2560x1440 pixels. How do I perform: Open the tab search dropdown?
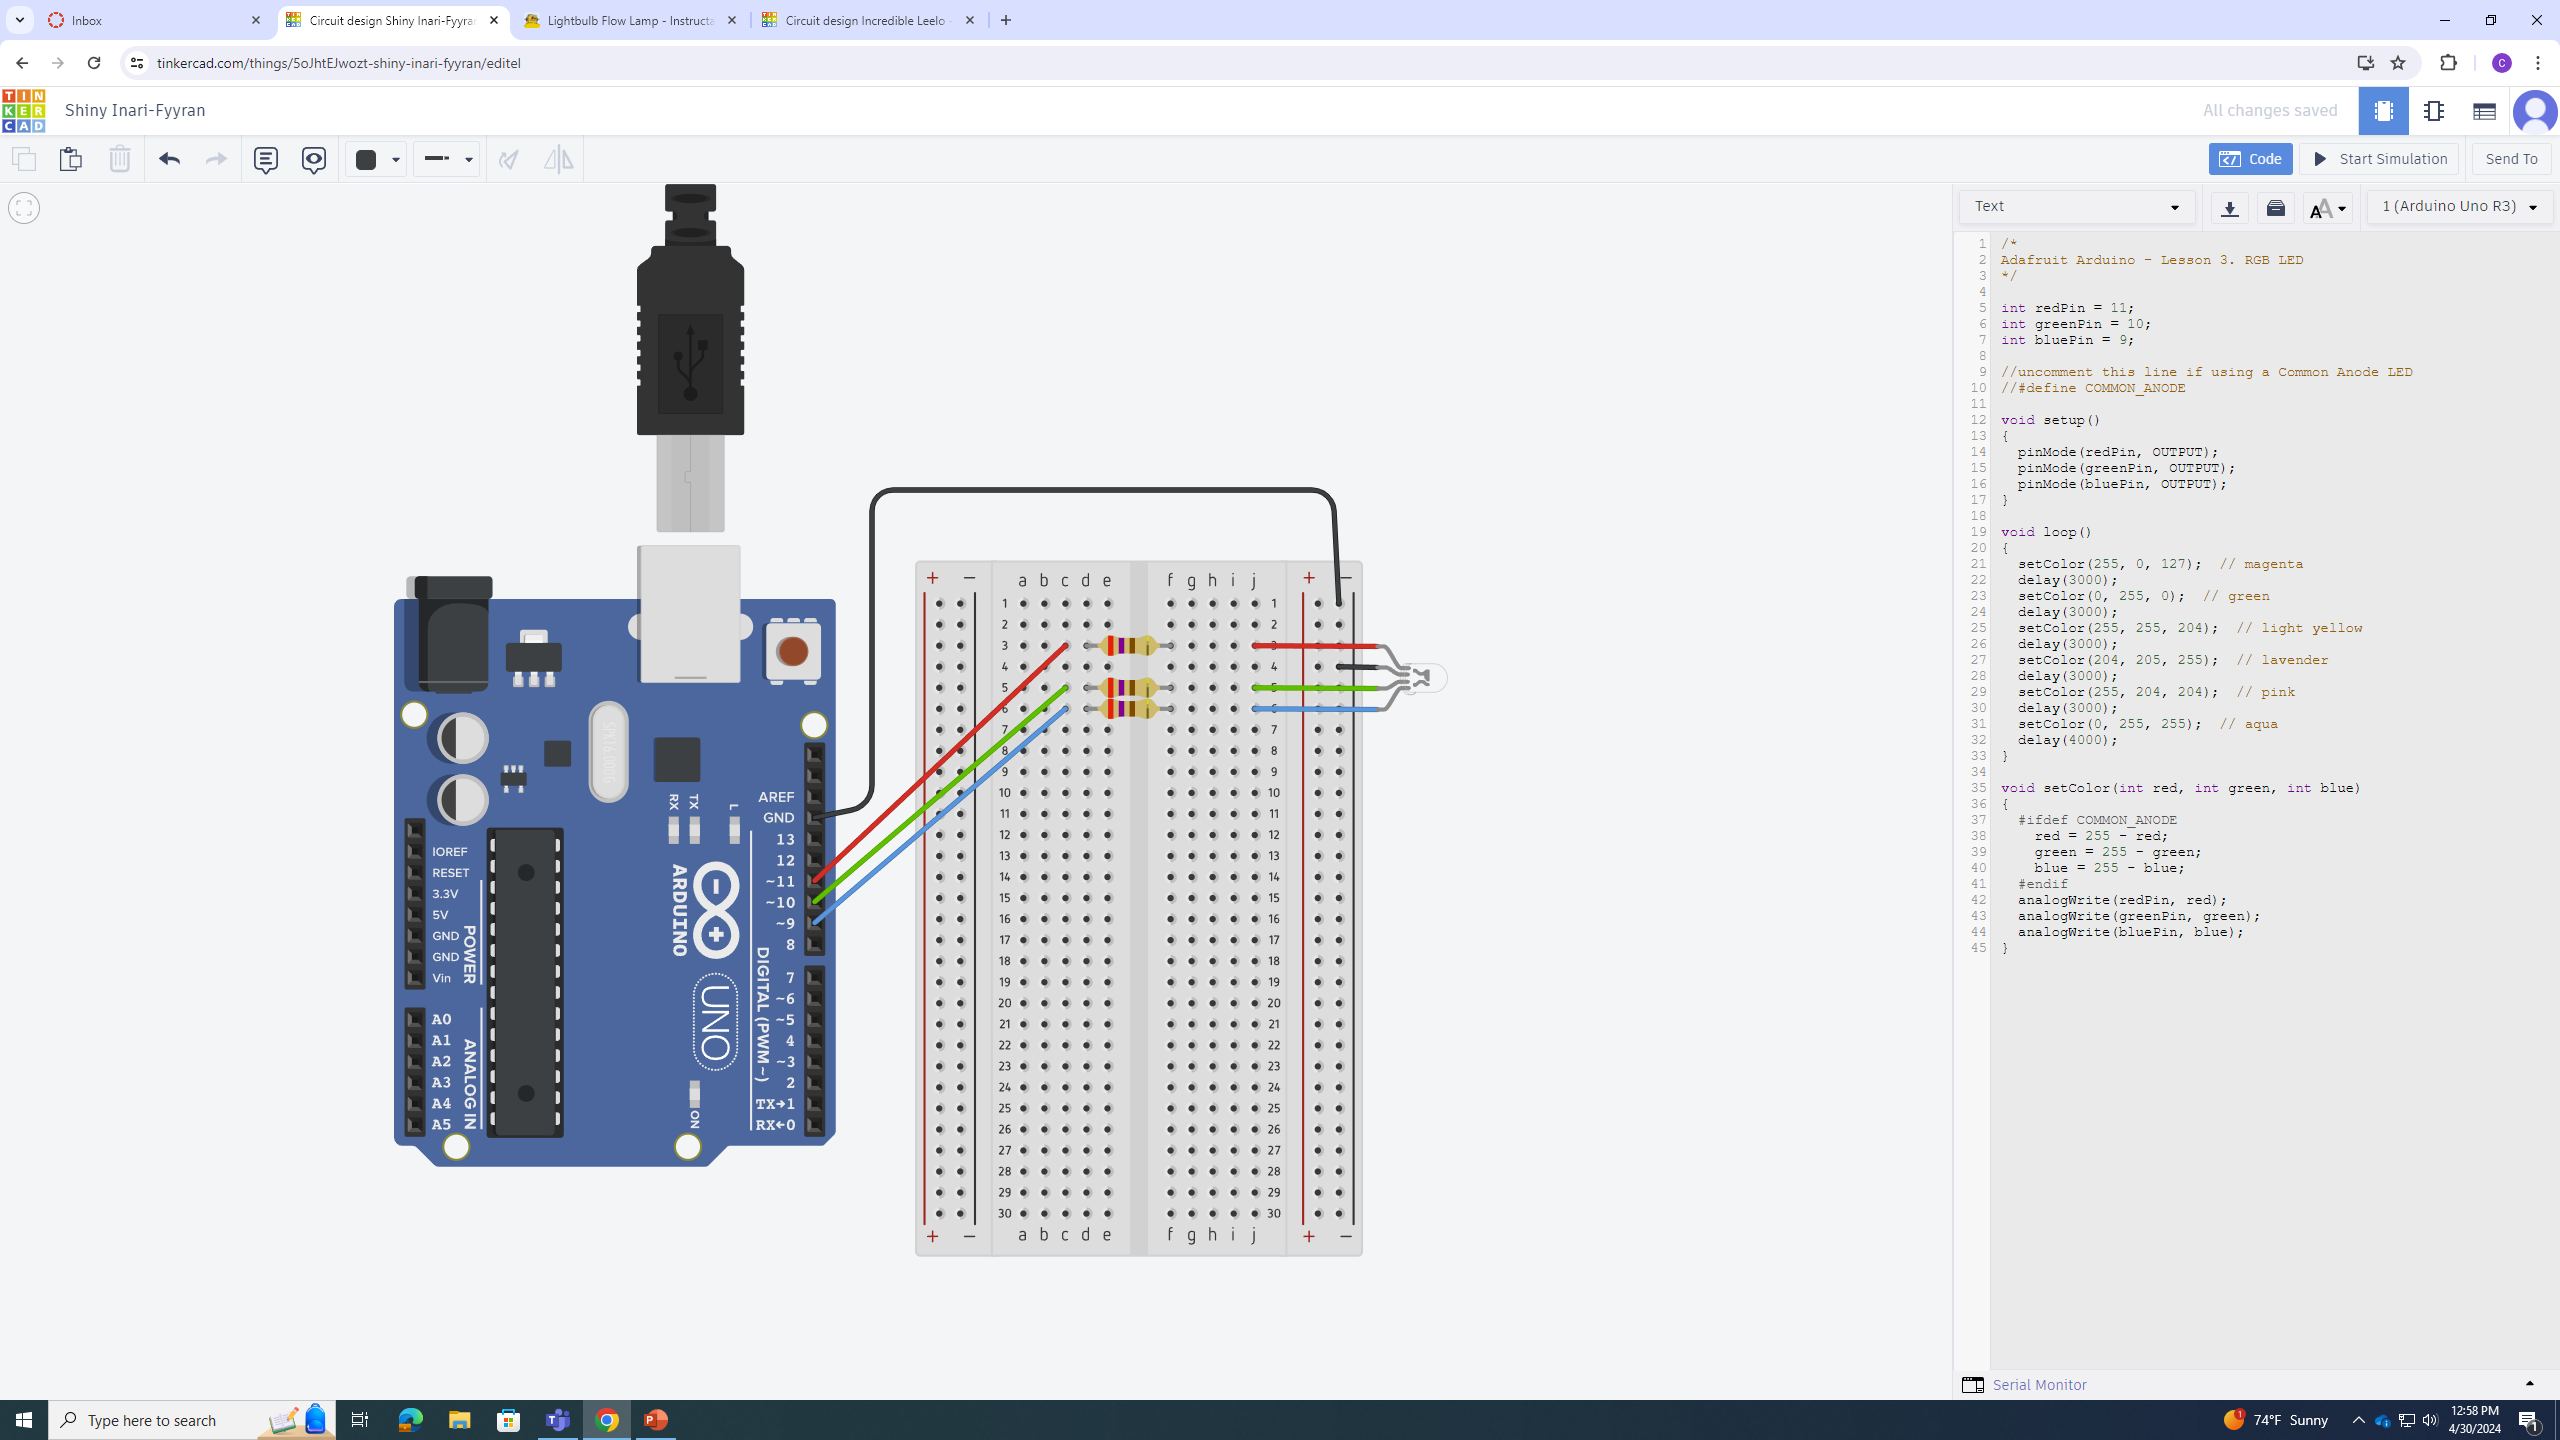point(19,20)
